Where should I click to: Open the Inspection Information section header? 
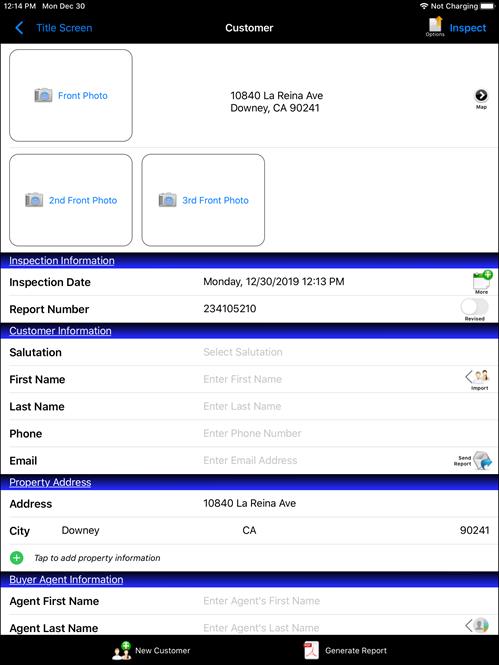click(62, 260)
